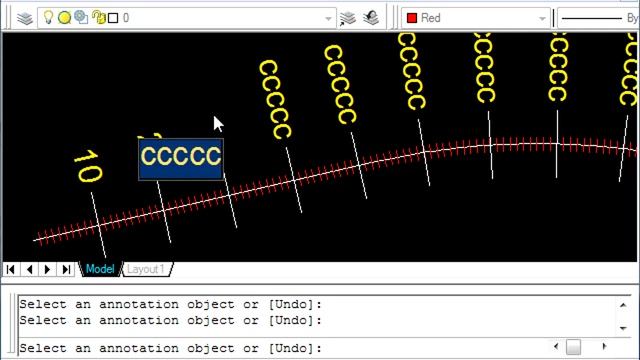640x360 pixels.
Task: Switch to the Layout1 tab
Action: click(146, 269)
